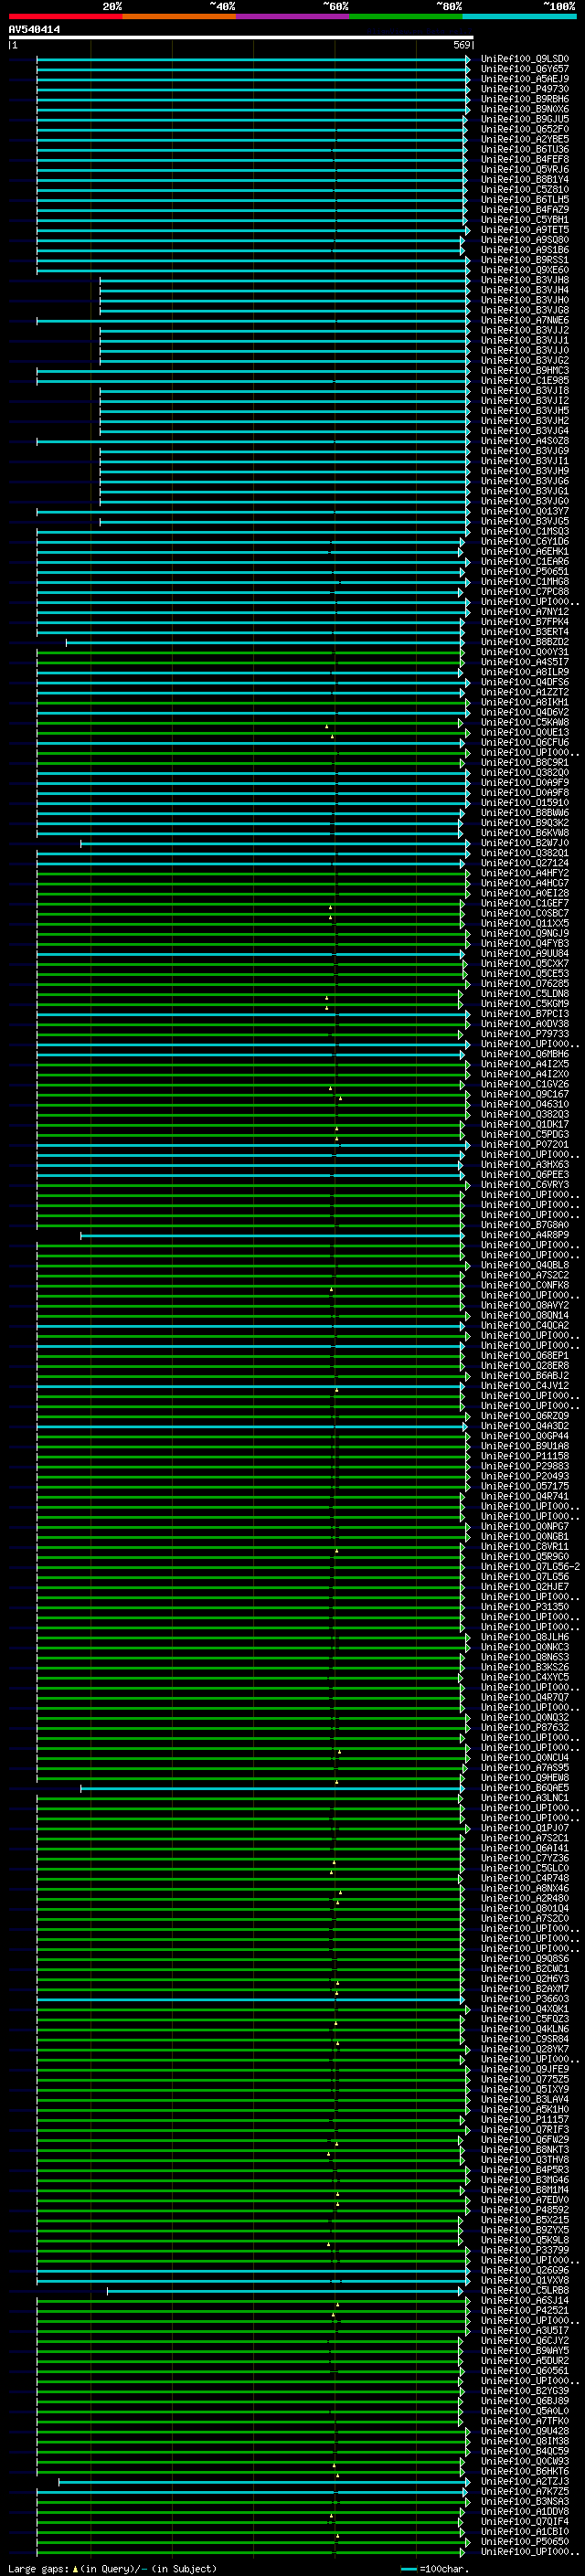The width and height of the screenshot is (585, 2576).
Task: Click the purple ~60% identity legend segment
Action: 292,16
